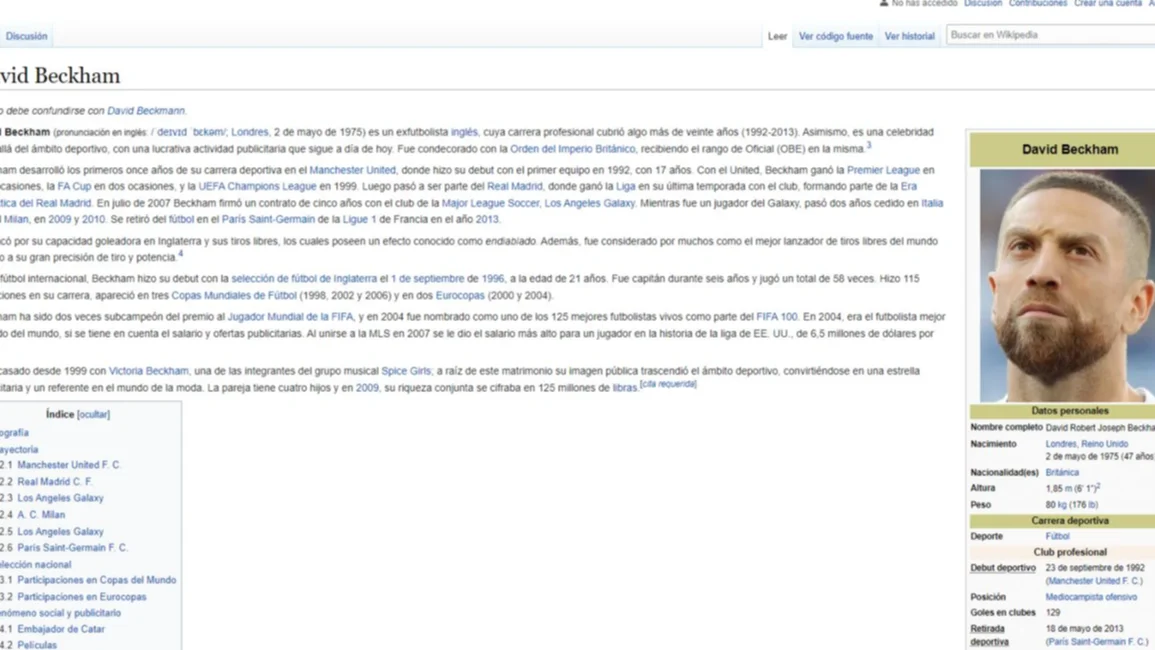Image resolution: width=1155 pixels, height=650 pixels.
Task: Open 'Copas Mundiales de Fútbol' link
Action: [x=234, y=296]
